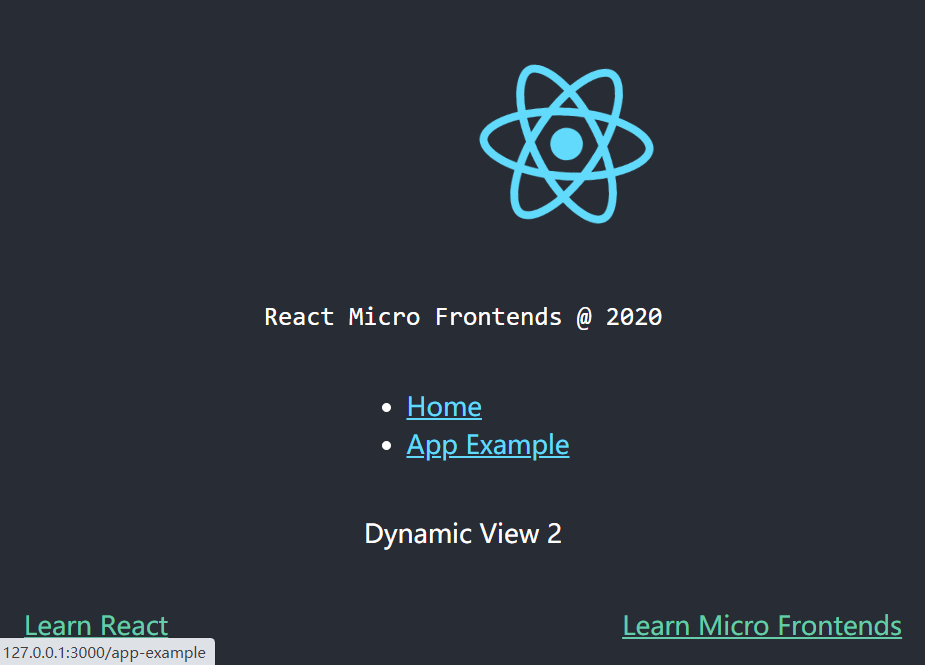Open the Learn Micro Frontends link
The width and height of the screenshot is (925, 665).
pyautogui.click(x=762, y=625)
